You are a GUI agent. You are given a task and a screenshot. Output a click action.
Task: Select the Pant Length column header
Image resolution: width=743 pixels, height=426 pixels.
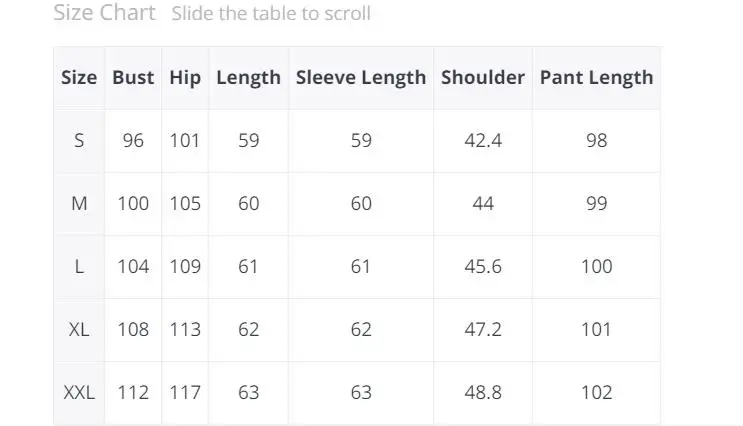(596, 77)
